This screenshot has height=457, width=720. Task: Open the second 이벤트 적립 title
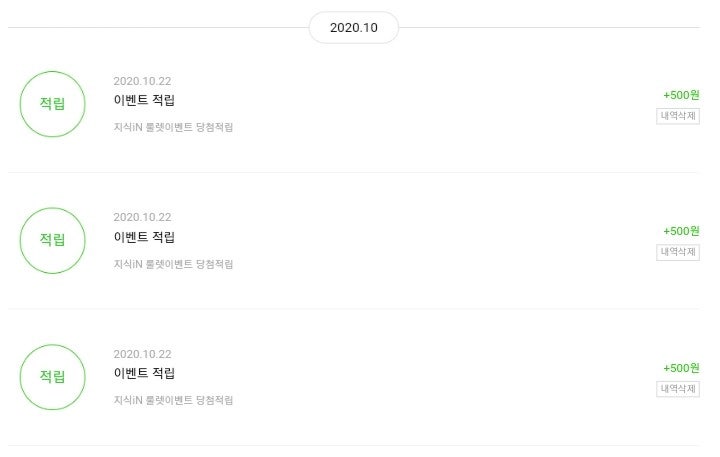pyautogui.click(x=145, y=237)
